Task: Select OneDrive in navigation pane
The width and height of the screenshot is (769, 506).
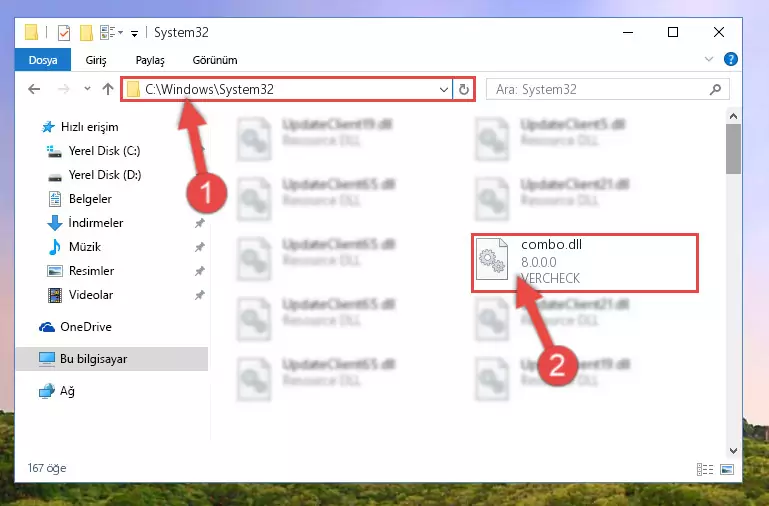Action: (76, 327)
